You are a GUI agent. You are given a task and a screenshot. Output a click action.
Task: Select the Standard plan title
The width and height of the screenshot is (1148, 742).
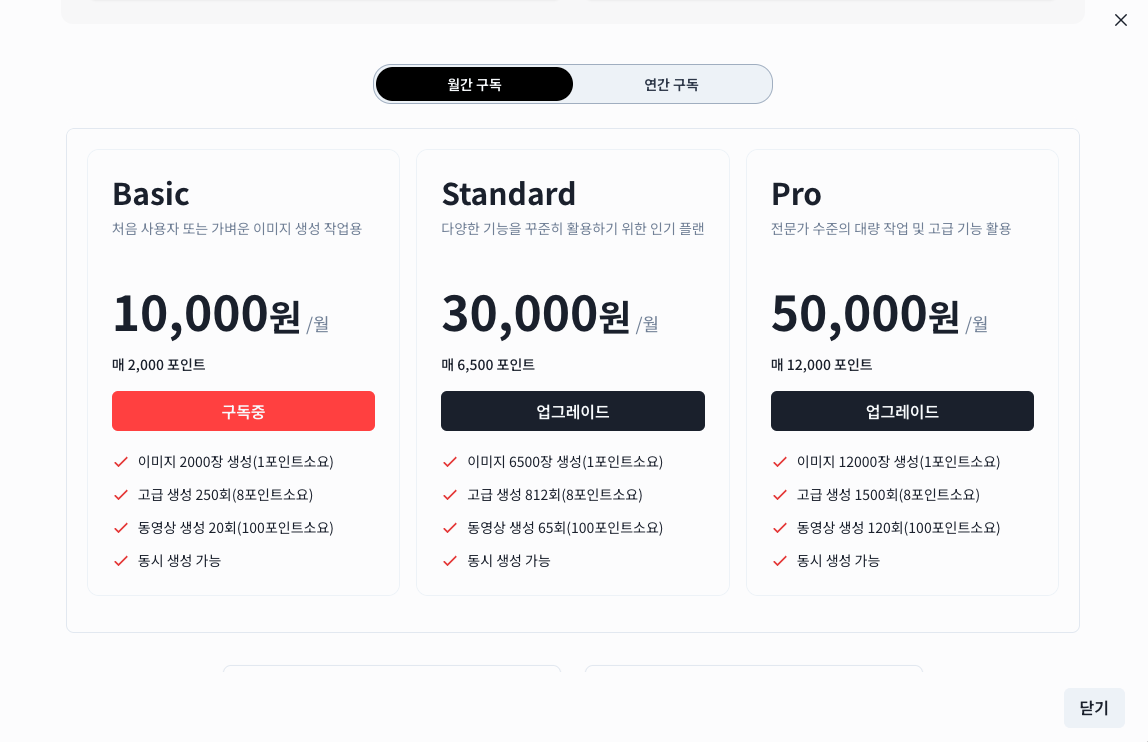[509, 194]
